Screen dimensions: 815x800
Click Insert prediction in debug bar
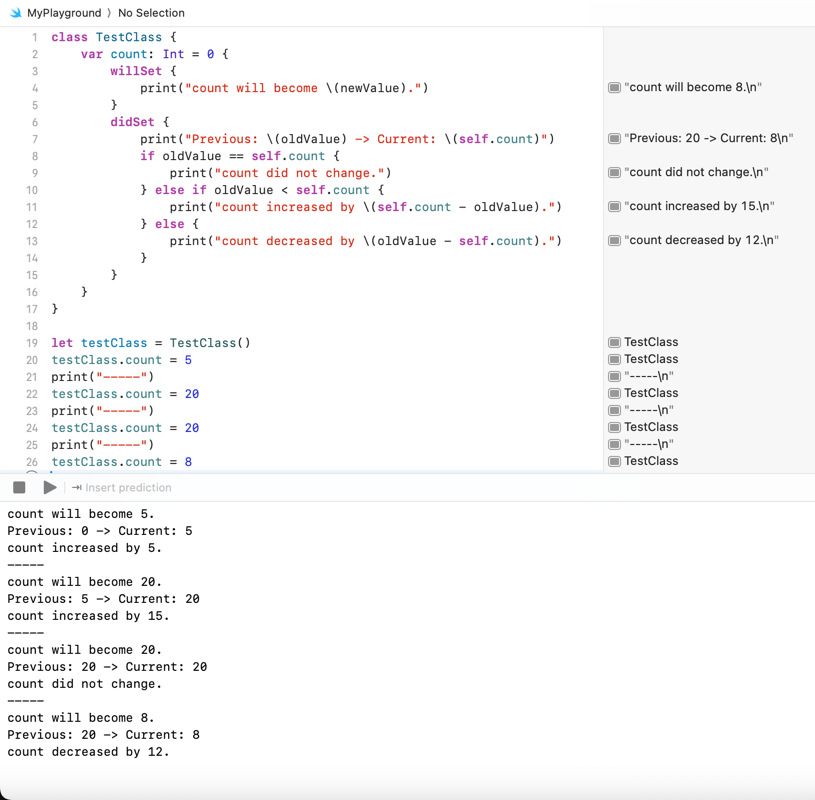pyautogui.click(x=122, y=488)
